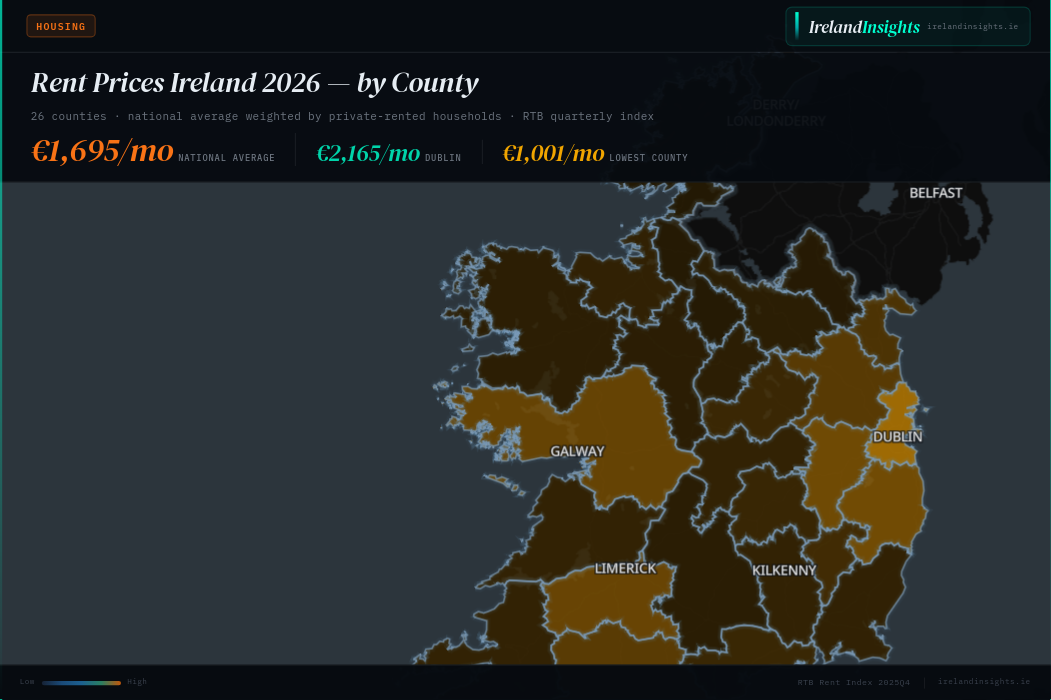
Task: Select the KILKENNY map label
Action: [784, 571]
